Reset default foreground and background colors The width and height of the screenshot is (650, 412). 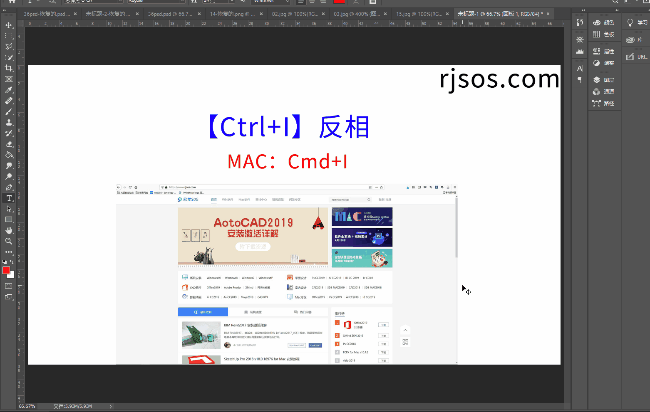click(5, 262)
